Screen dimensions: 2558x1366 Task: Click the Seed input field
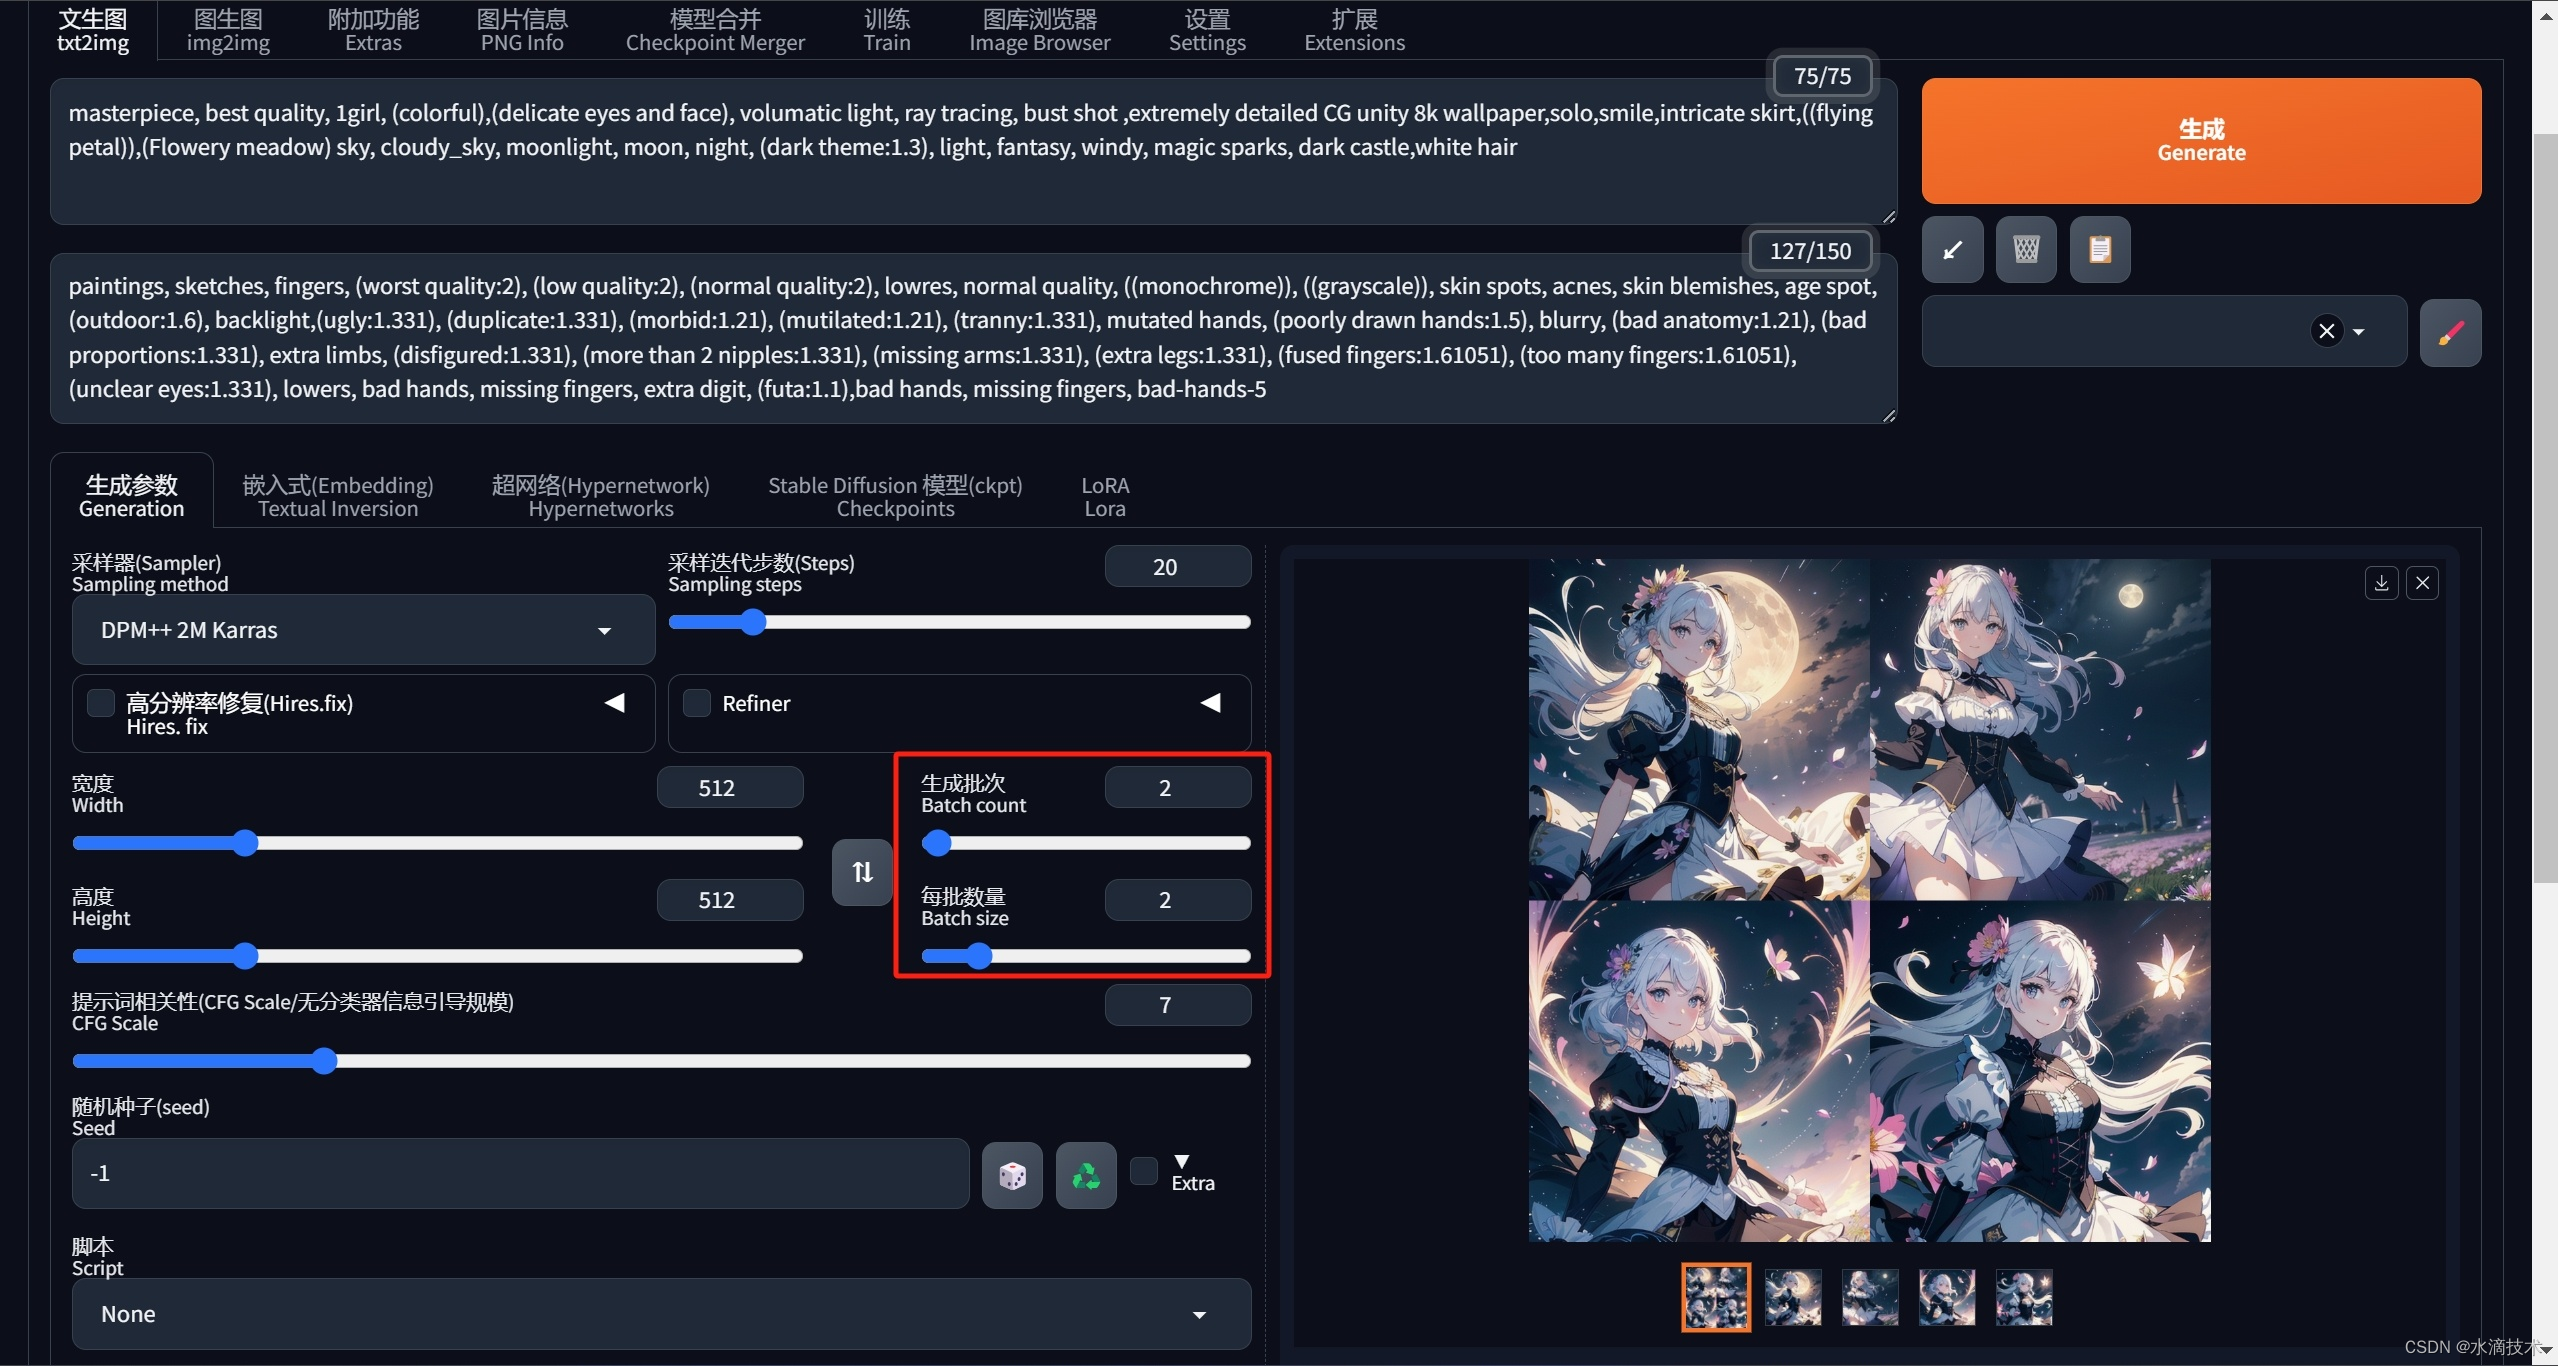[520, 1174]
